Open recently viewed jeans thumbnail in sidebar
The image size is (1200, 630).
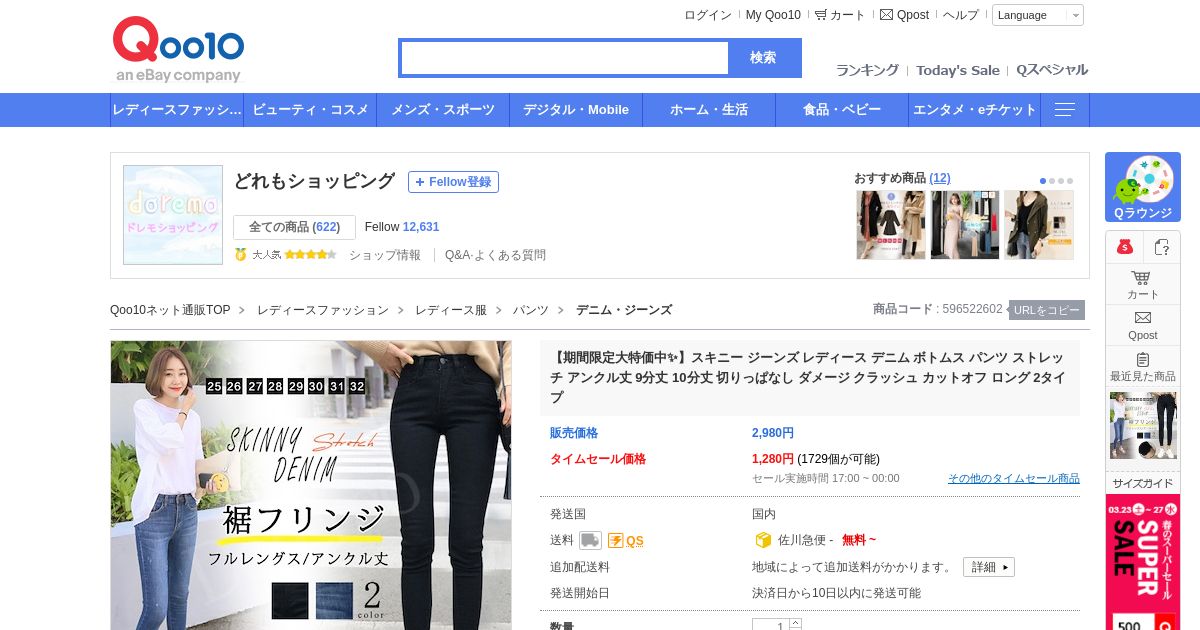(1143, 425)
